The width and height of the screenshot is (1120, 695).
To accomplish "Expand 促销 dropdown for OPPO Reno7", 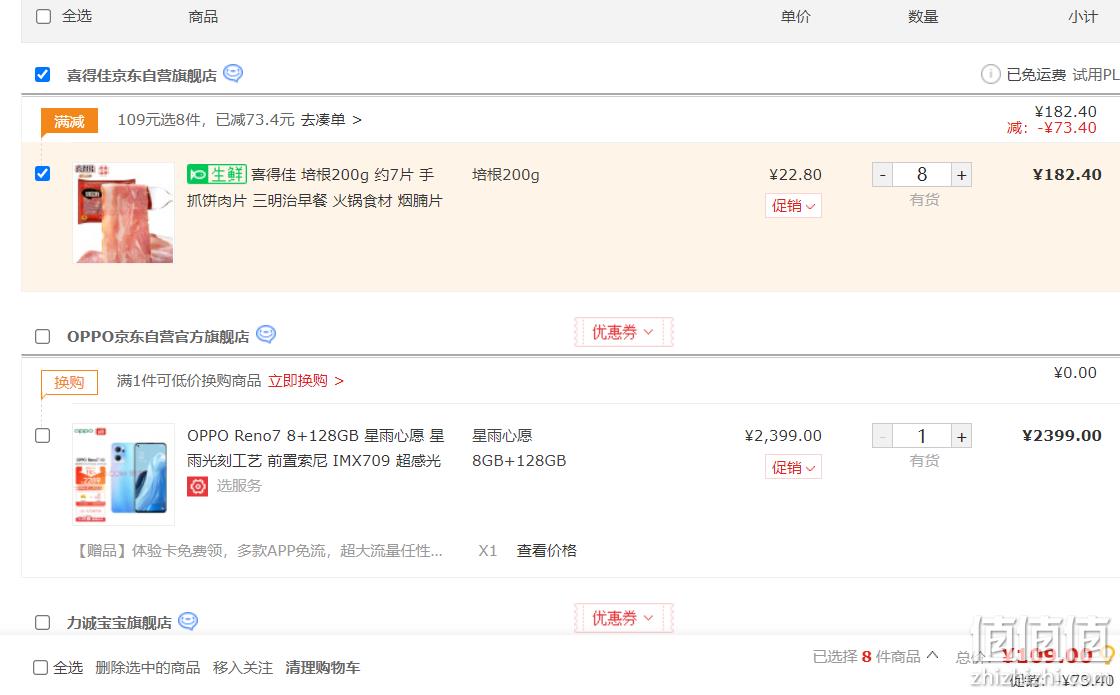I will pos(793,467).
